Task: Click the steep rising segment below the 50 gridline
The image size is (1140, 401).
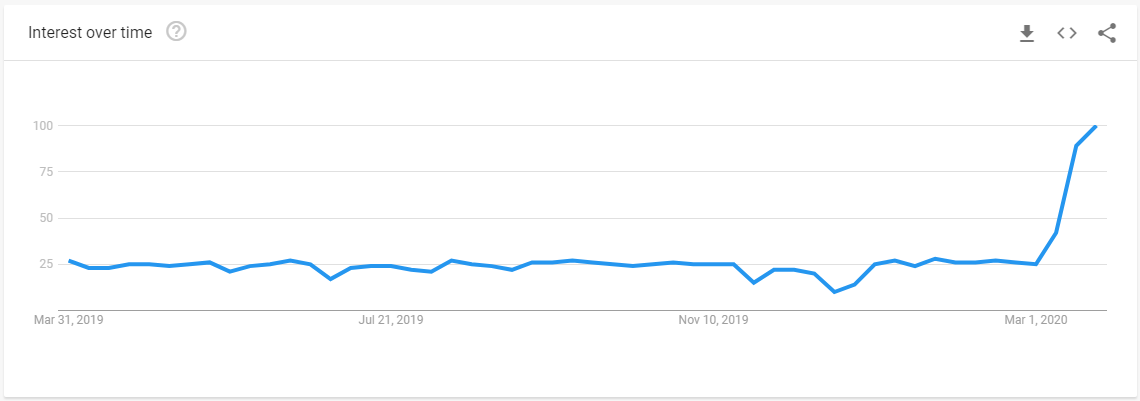Action: click(x=1046, y=248)
